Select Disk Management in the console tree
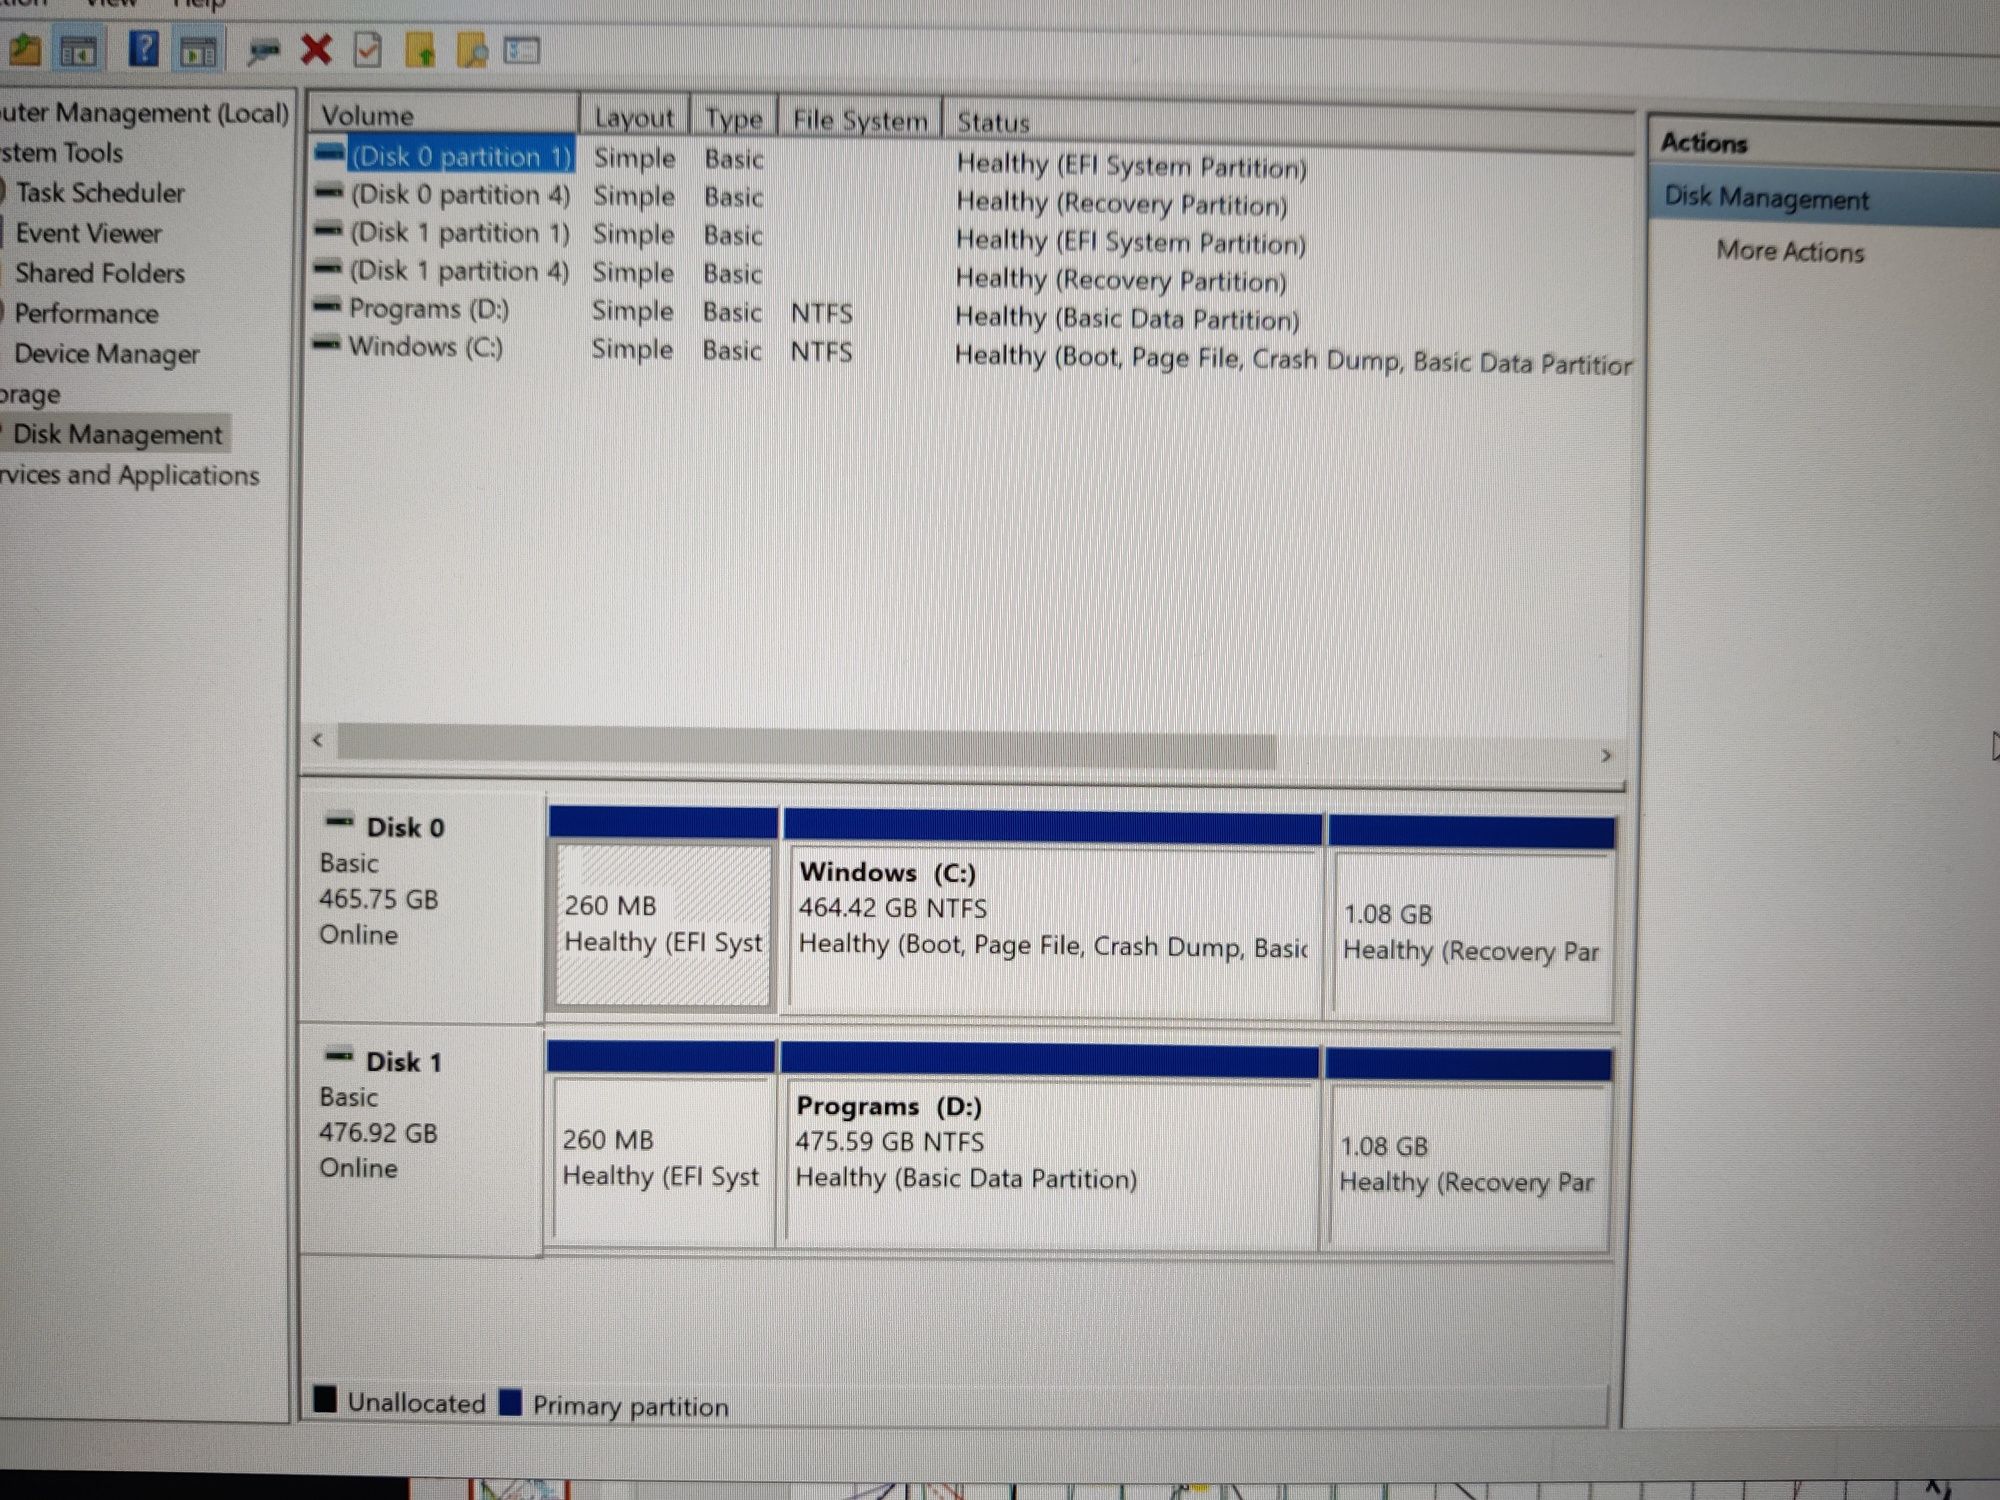Image resolution: width=2000 pixels, height=1500 pixels. [x=117, y=434]
